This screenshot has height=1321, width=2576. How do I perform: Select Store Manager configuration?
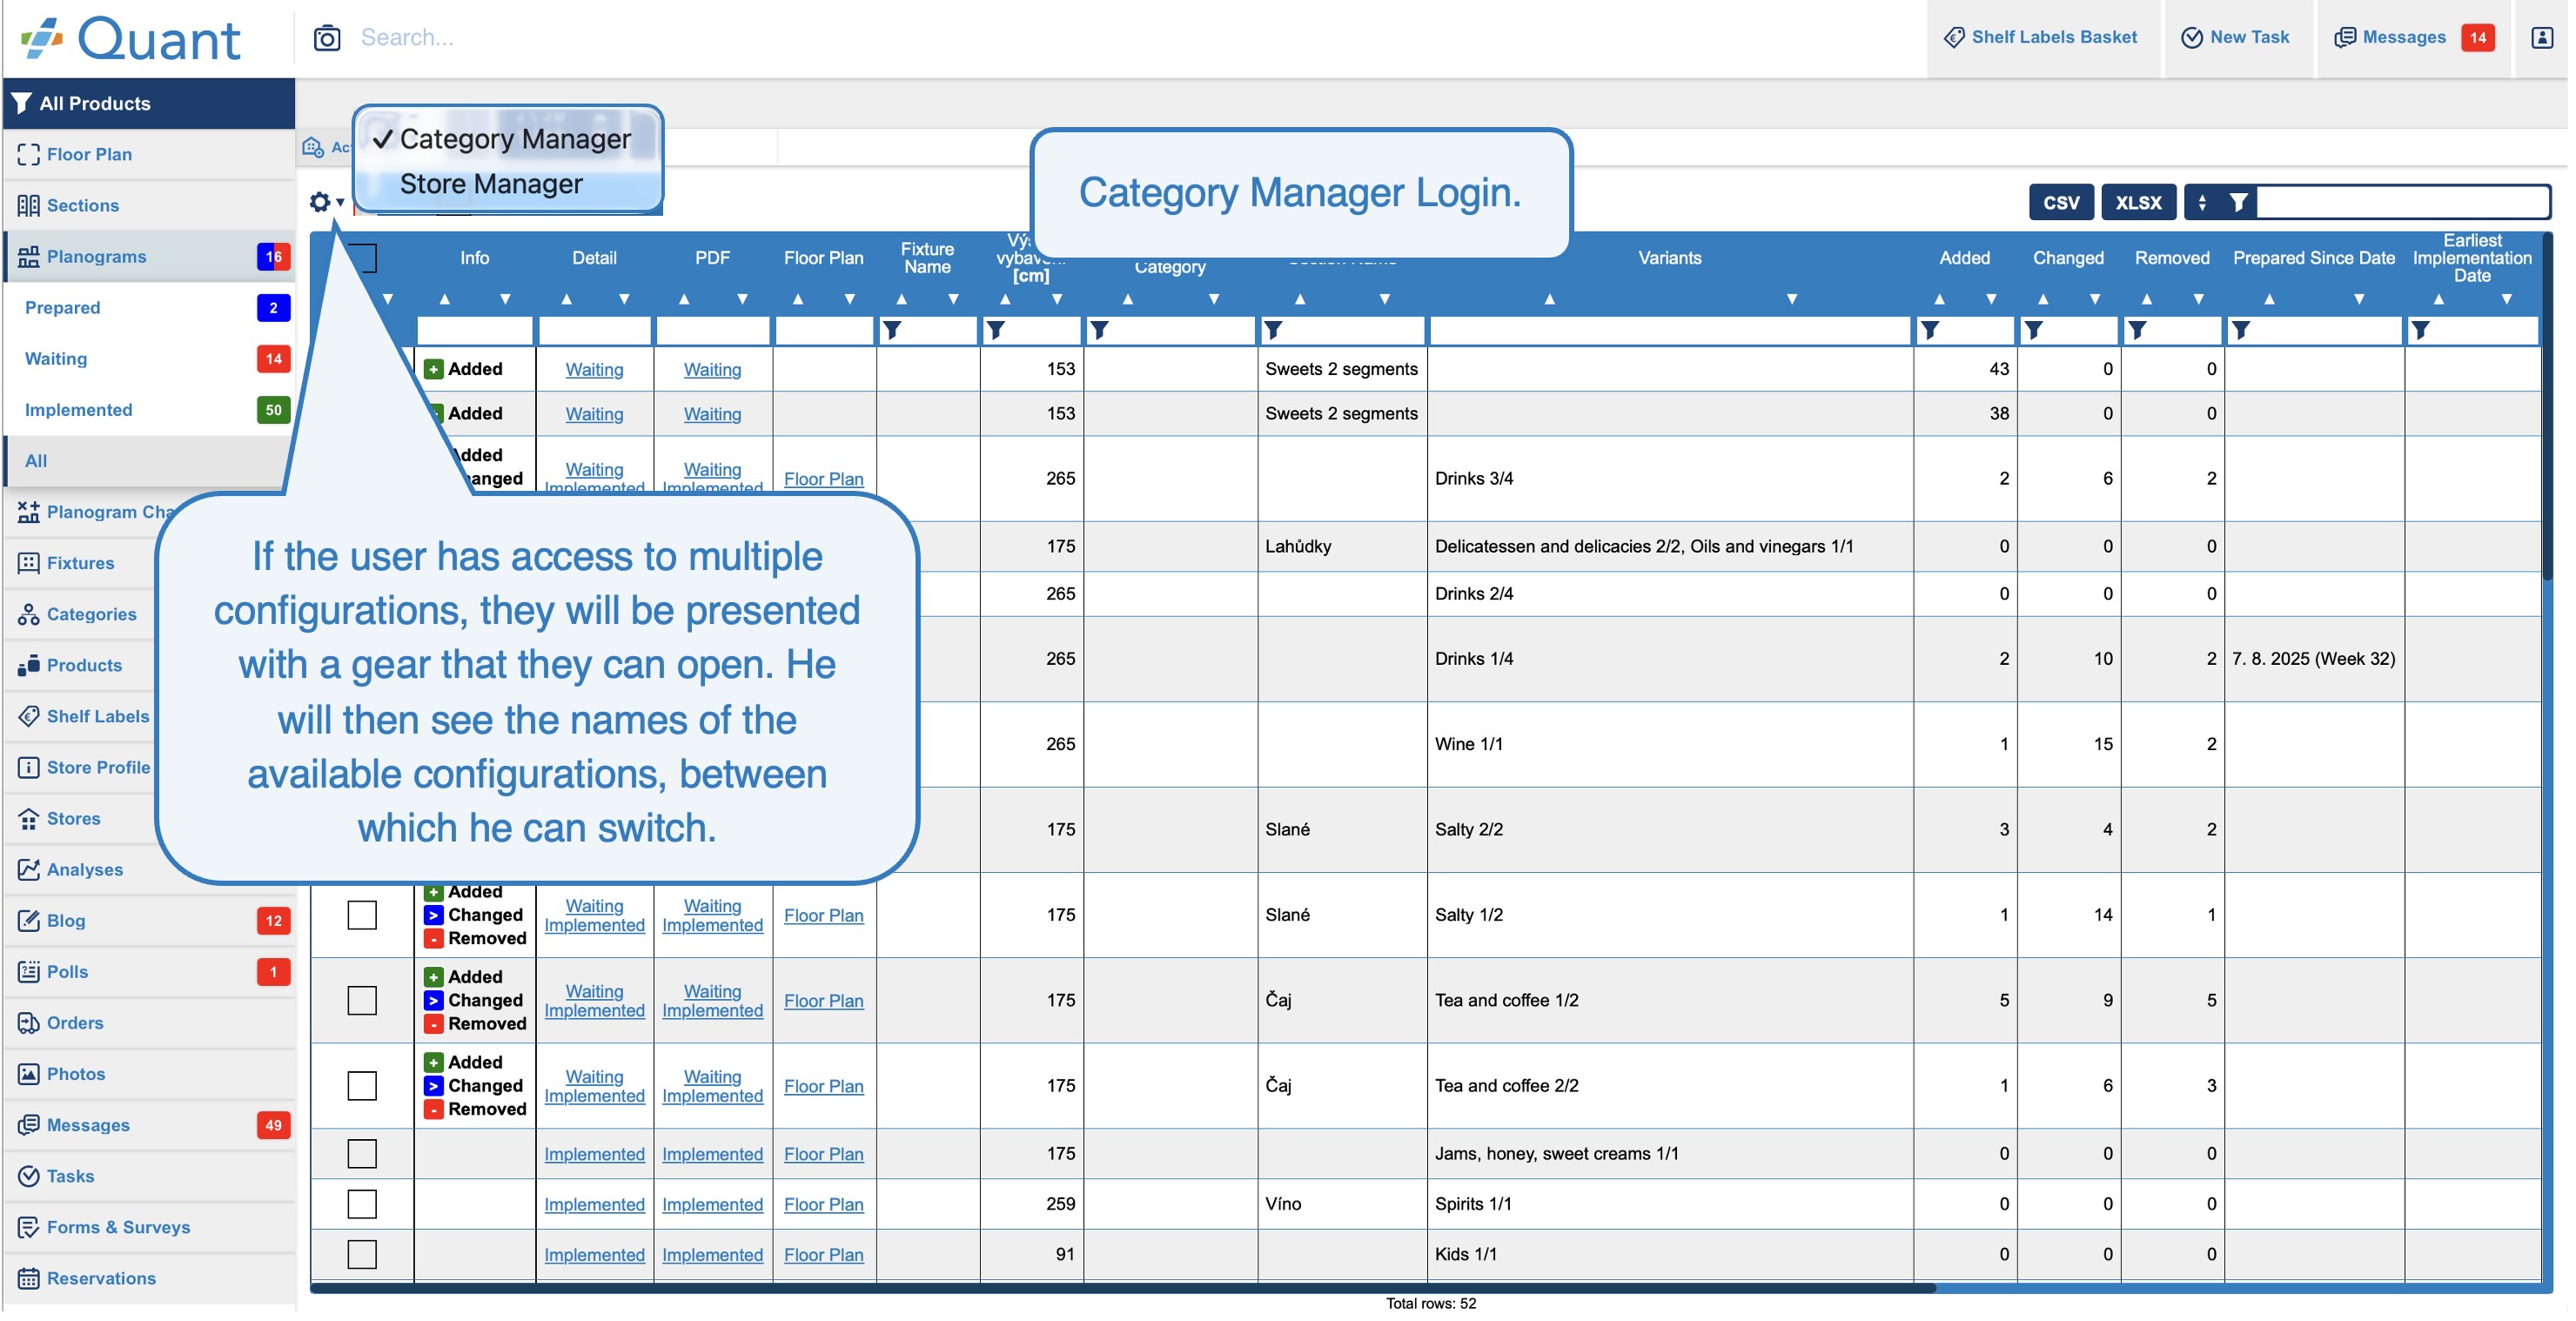pyautogui.click(x=491, y=184)
